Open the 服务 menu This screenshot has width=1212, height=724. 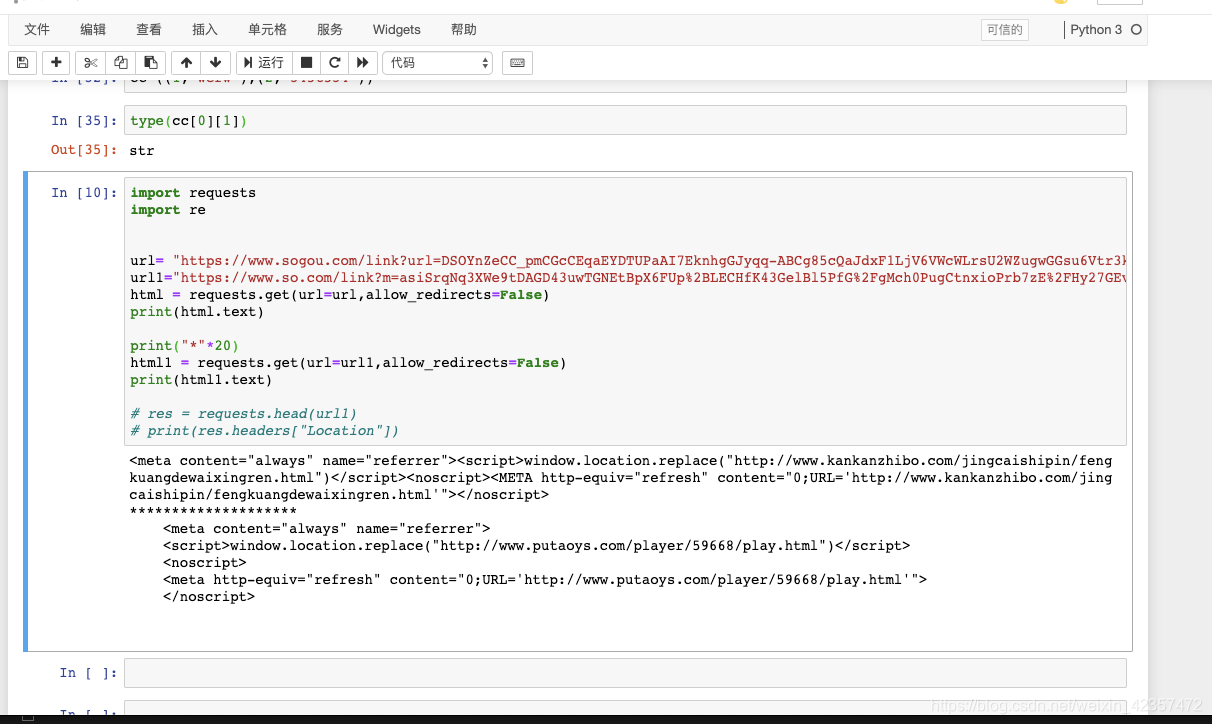(329, 30)
